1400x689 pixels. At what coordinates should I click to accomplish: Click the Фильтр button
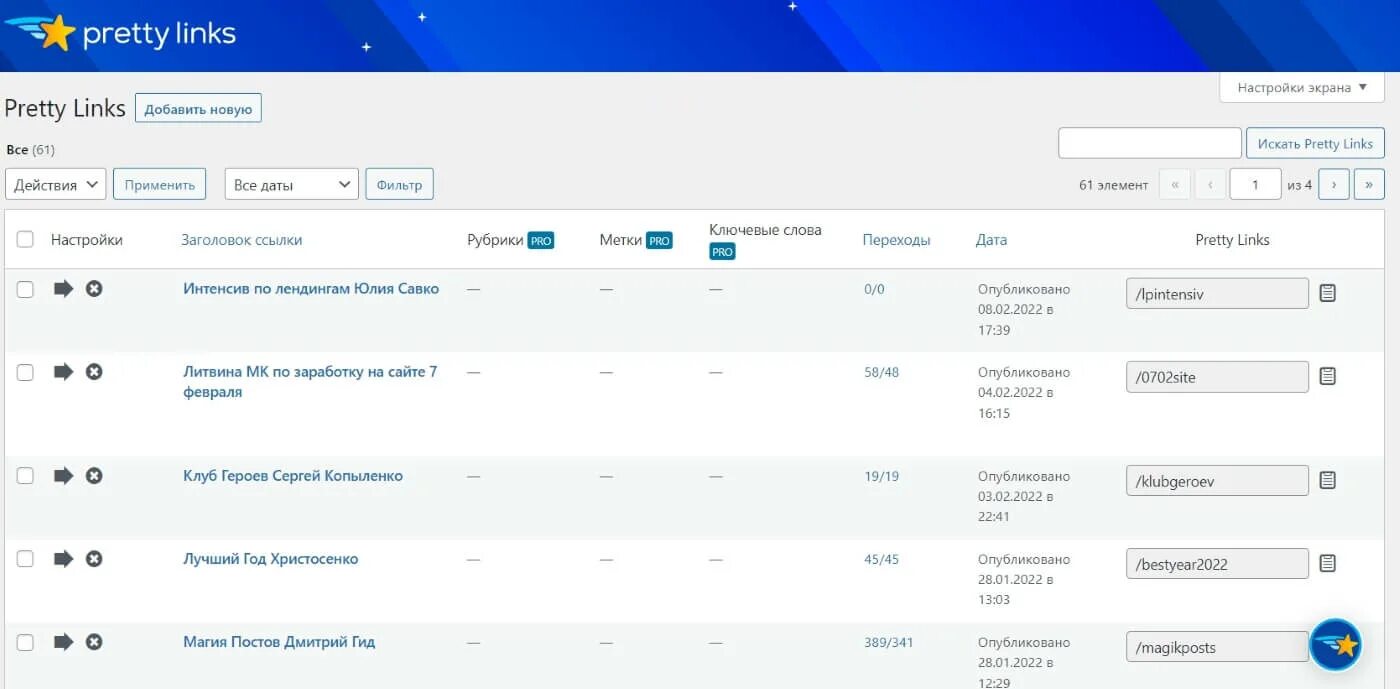point(399,184)
